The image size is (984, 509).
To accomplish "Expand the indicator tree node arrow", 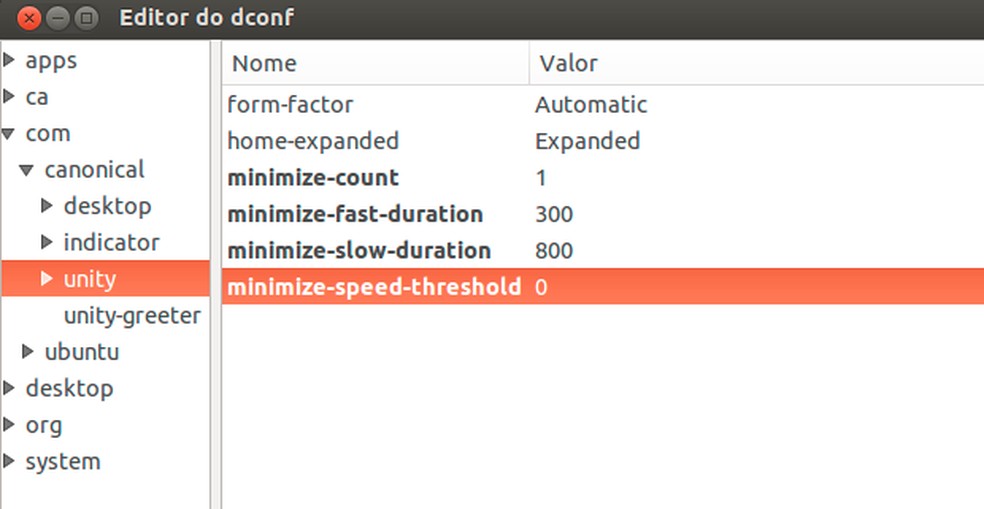I will coord(47,242).
